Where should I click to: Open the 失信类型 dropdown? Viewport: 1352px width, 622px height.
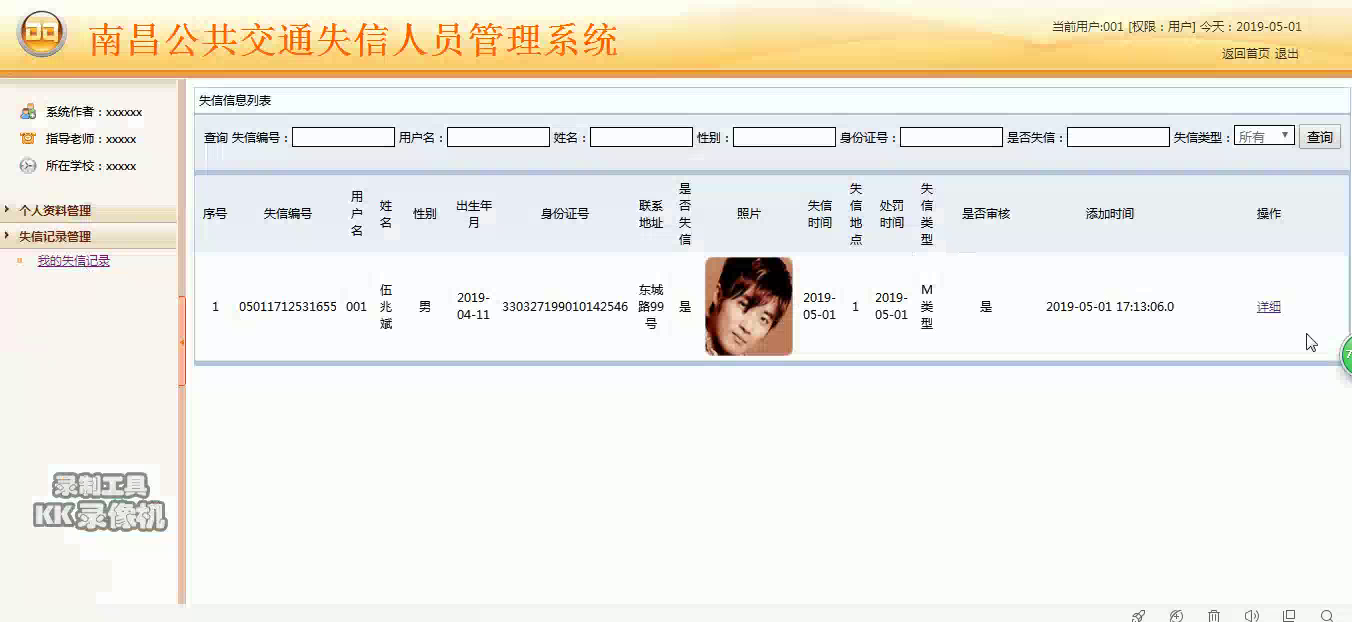pyautogui.click(x=1264, y=136)
